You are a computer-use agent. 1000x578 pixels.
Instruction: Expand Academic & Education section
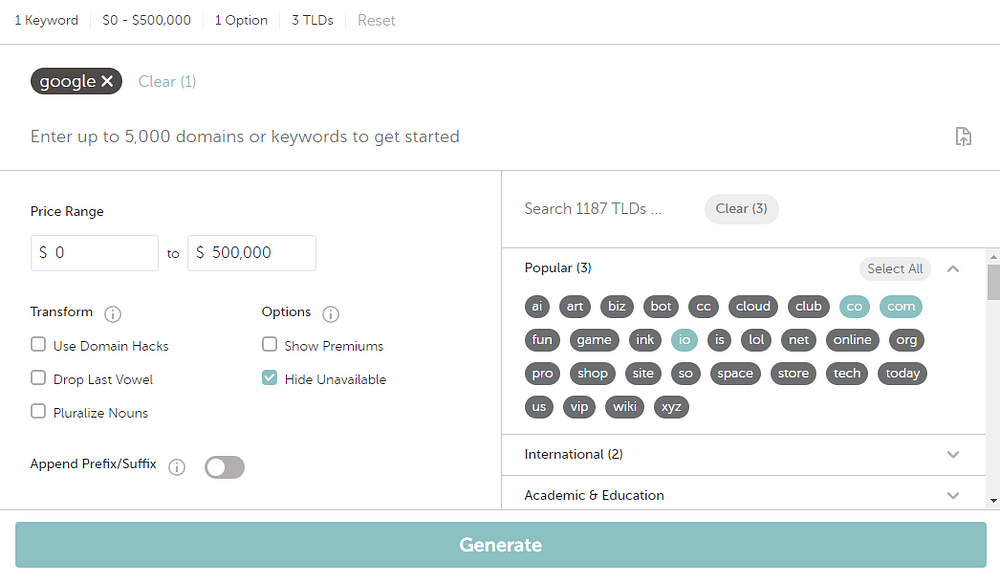click(x=953, y=495)
